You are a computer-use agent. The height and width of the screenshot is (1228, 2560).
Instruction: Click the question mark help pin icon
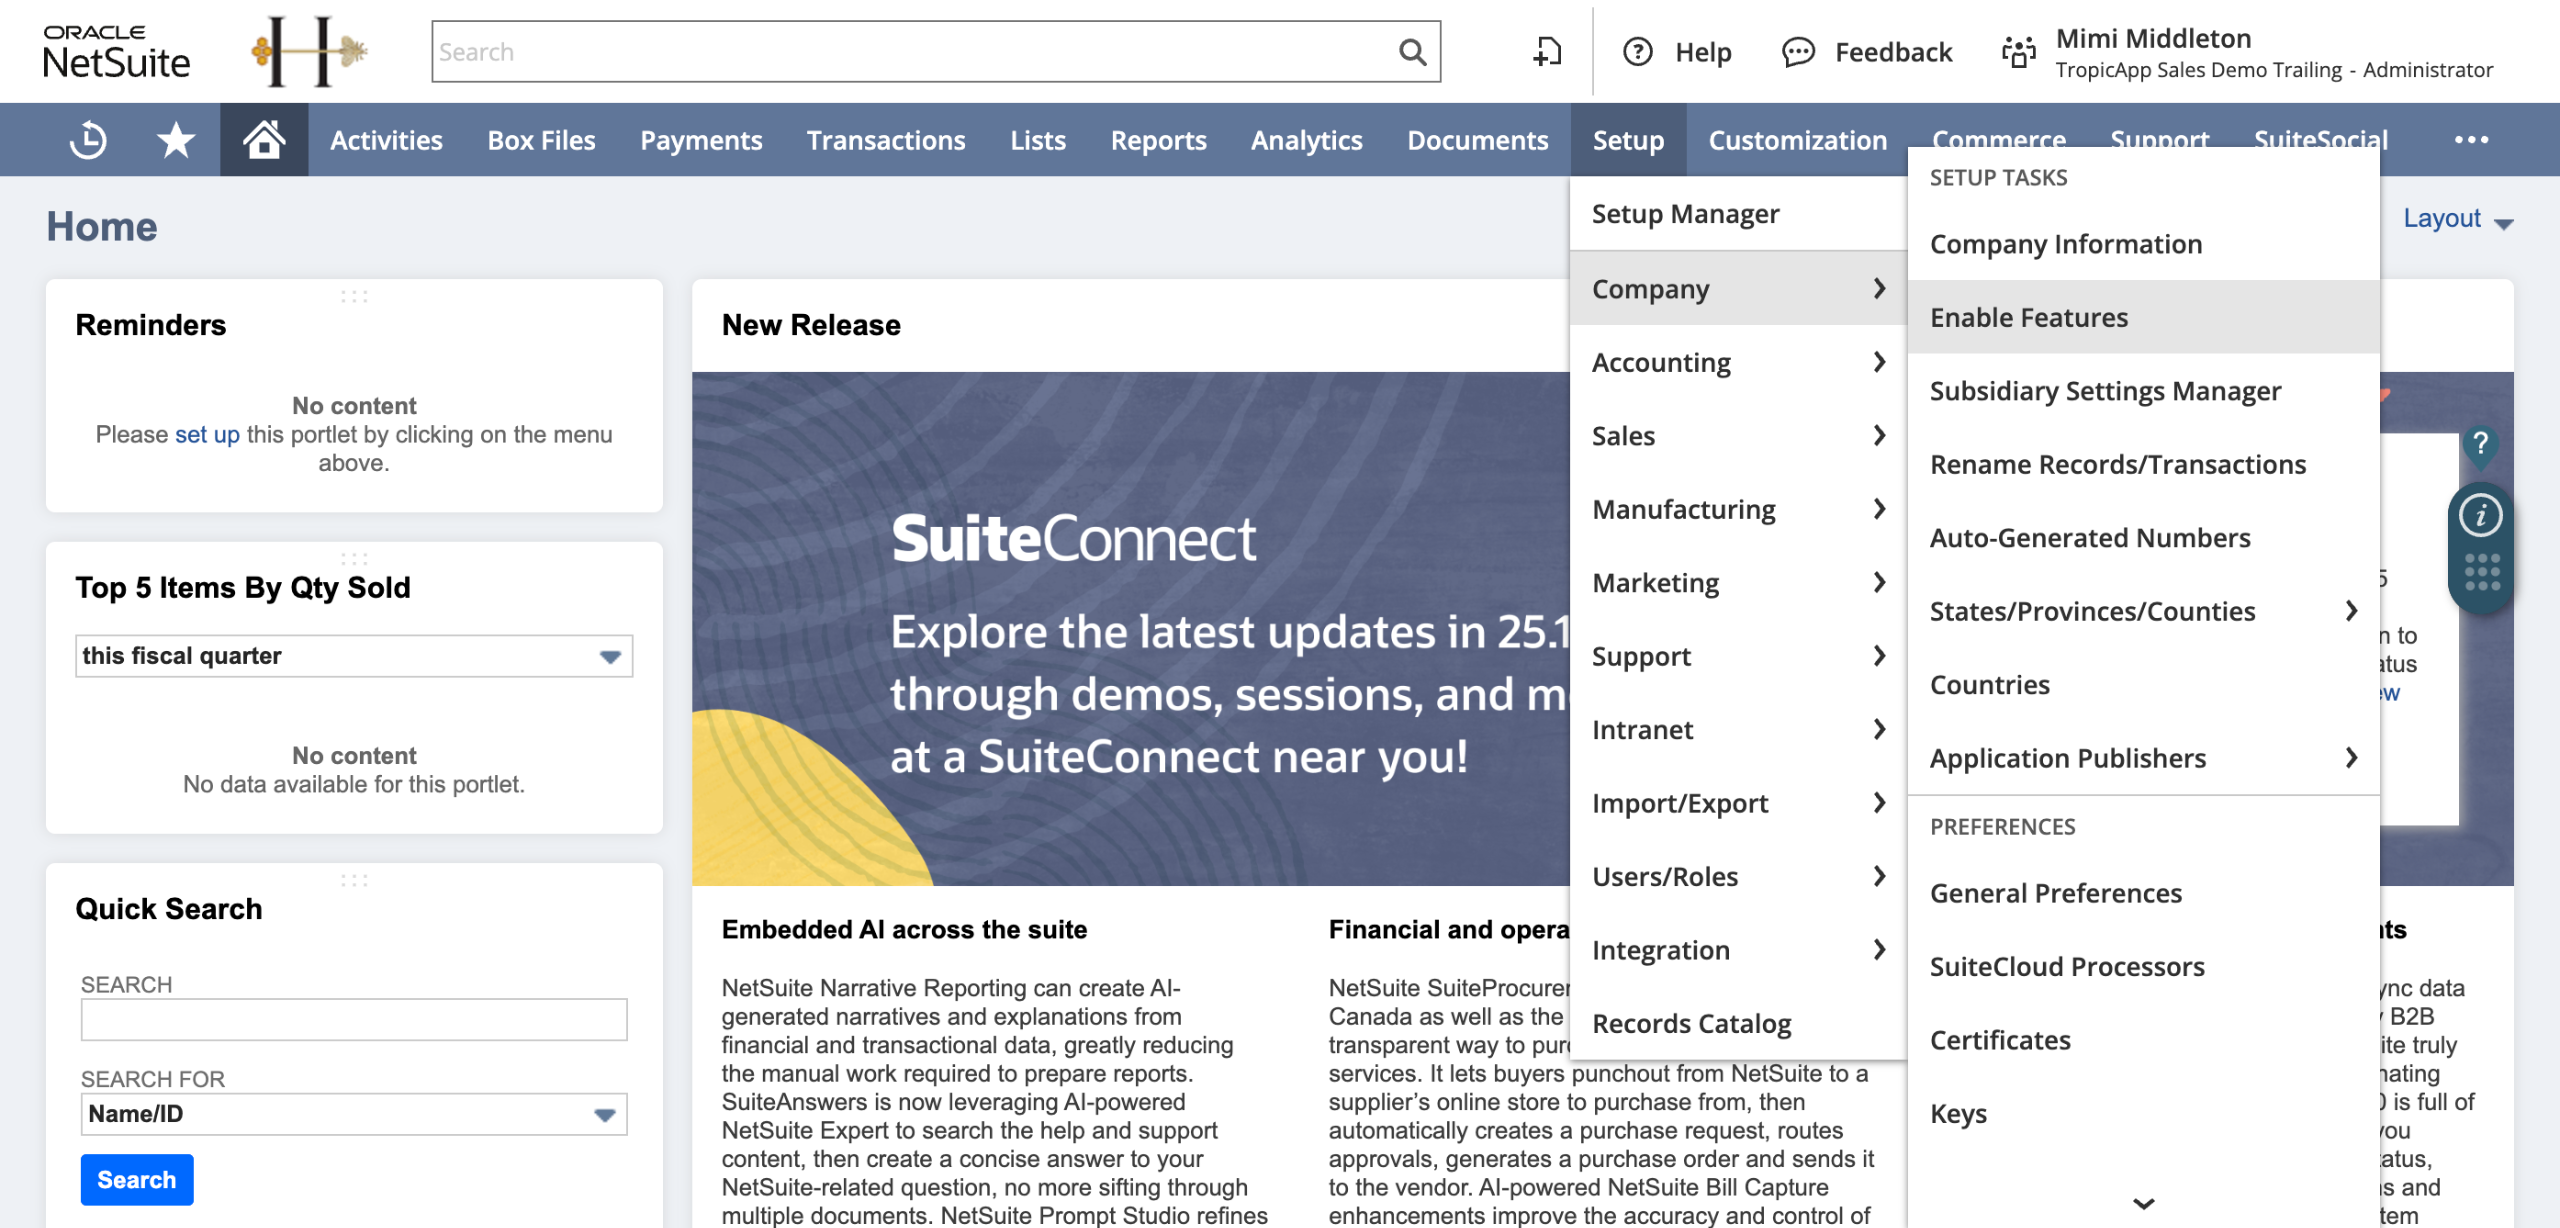(x=2480, y=444)
